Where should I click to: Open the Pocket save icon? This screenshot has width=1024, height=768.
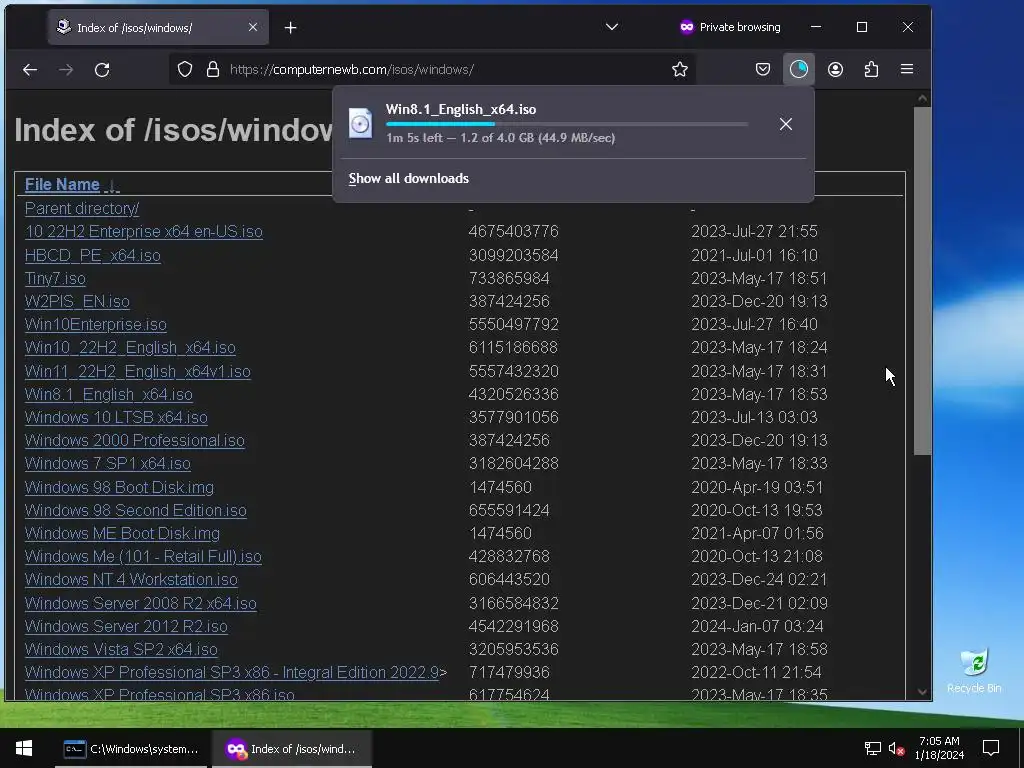tap(763, 69)
